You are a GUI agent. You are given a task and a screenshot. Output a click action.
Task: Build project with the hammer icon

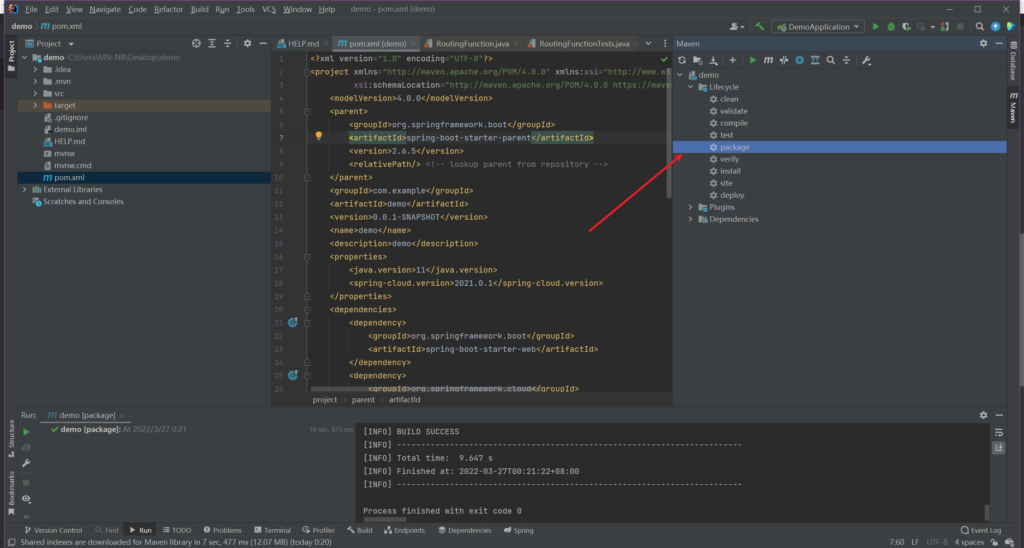pos(760,26)
